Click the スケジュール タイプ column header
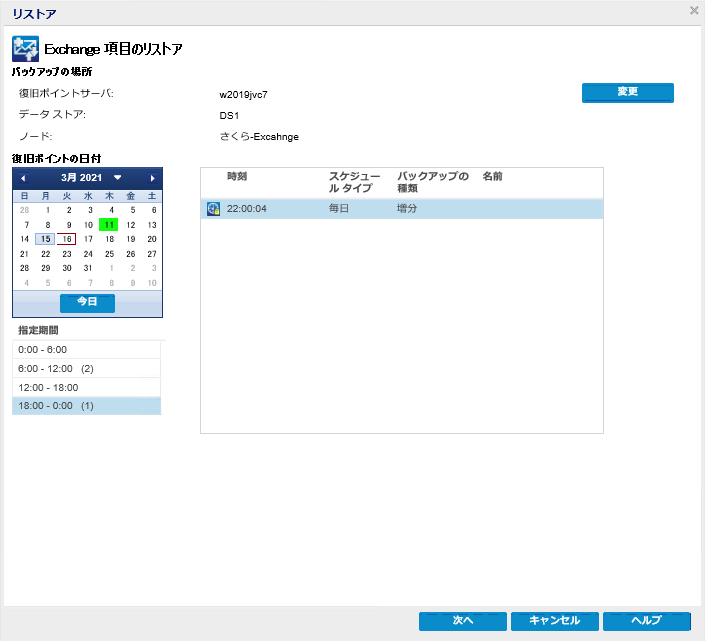Screen dimensions: 705x641 click(x=354, y=182)
